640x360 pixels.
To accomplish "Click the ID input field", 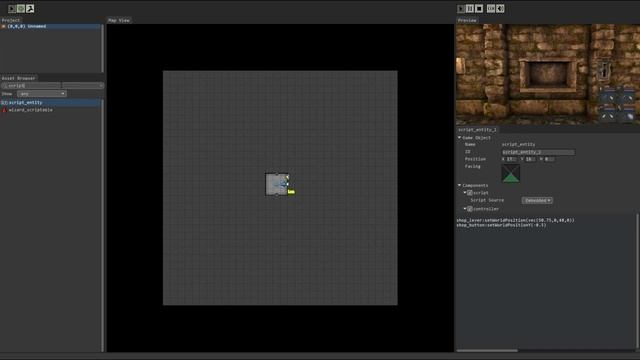I will pos(538,152).
